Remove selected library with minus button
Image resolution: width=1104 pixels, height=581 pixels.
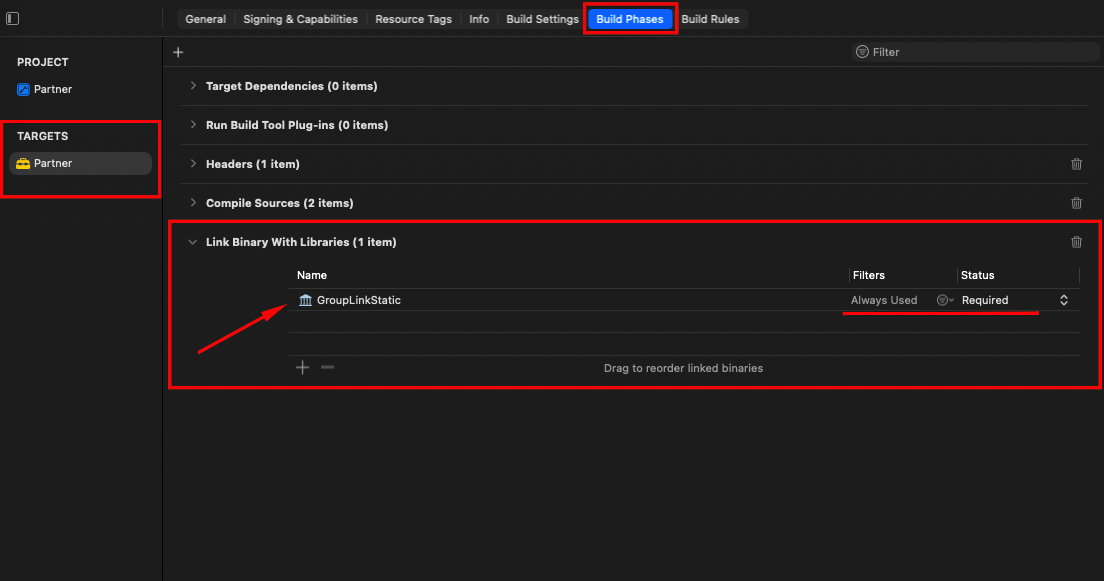327,368
